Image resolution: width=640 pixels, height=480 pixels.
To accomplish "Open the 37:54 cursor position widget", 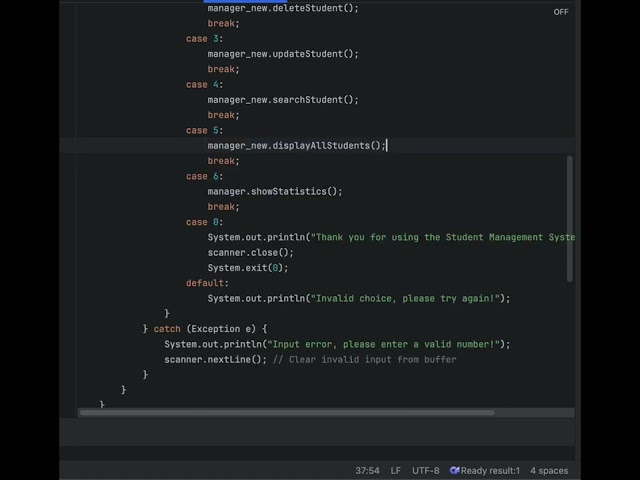I will pyautogui.click(x=367, y=471).
